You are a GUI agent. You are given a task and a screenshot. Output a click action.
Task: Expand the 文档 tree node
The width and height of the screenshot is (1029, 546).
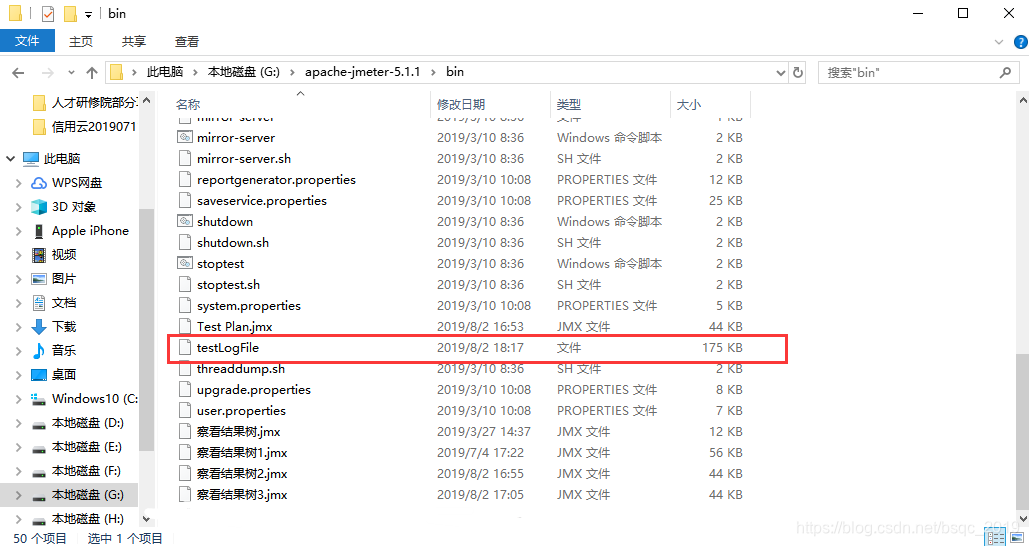[x=19, y=303]
